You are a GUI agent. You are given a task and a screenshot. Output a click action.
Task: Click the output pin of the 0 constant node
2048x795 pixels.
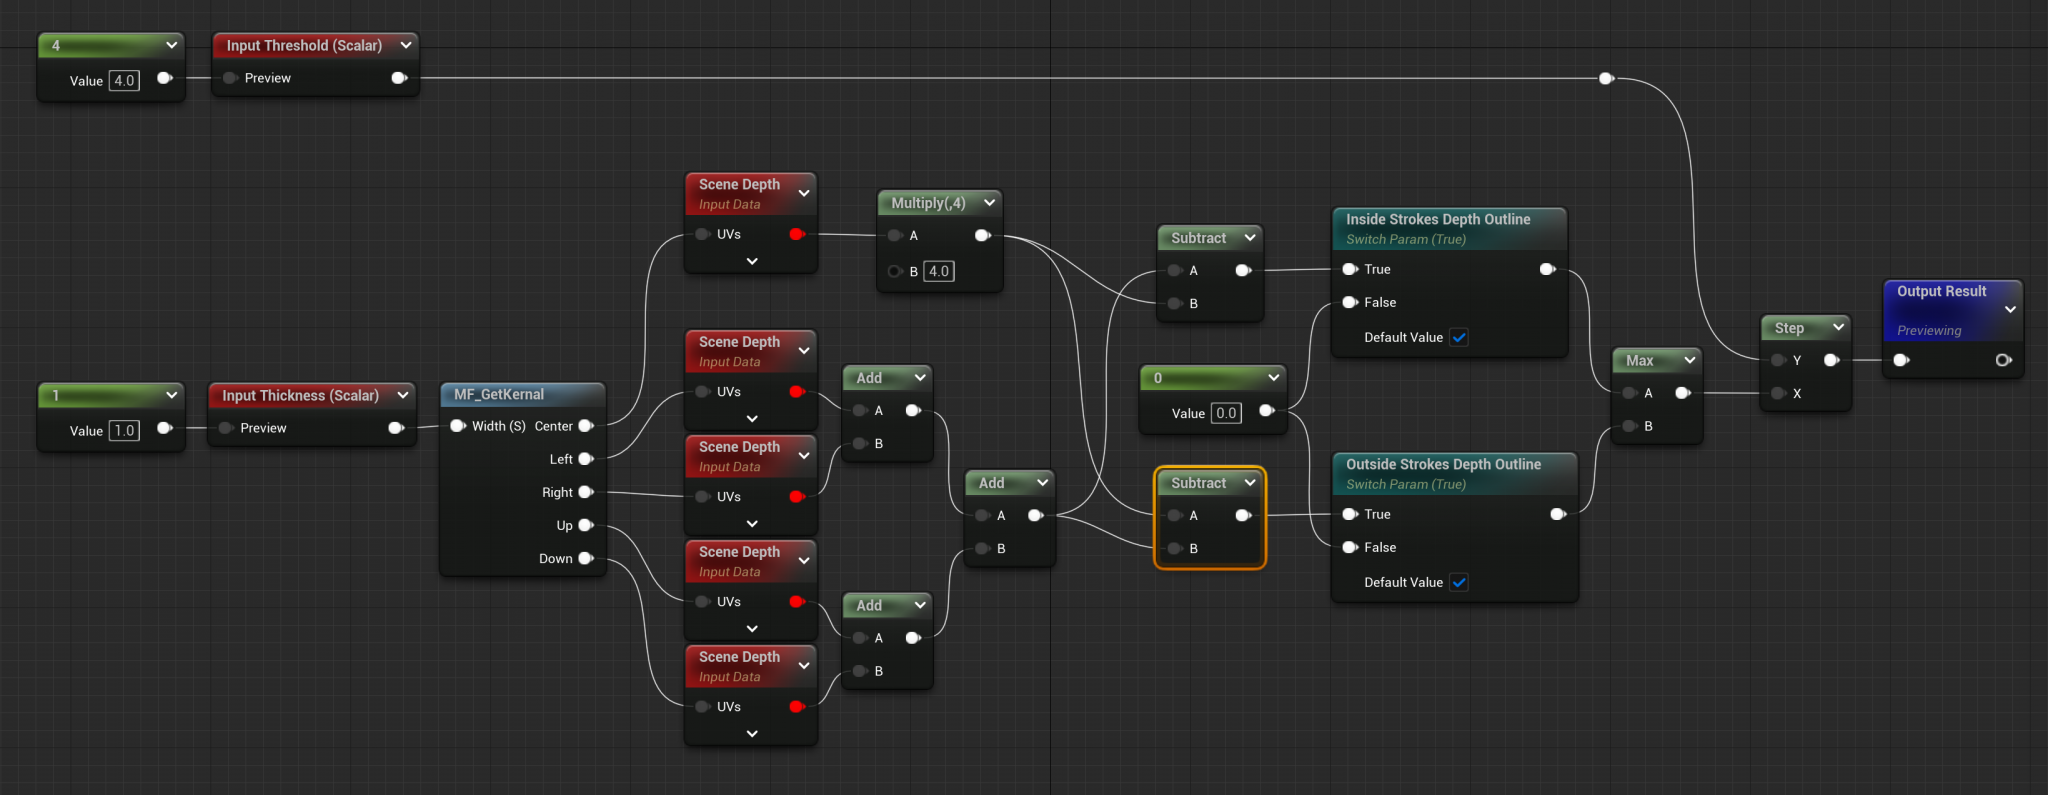[x=1267, y=410]
